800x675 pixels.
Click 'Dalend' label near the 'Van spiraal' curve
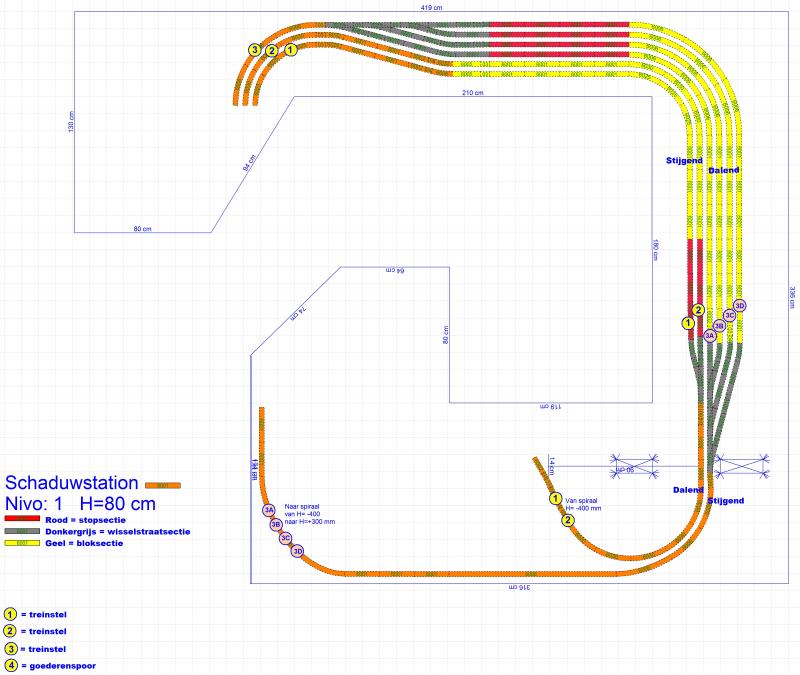tap(688, 490)
